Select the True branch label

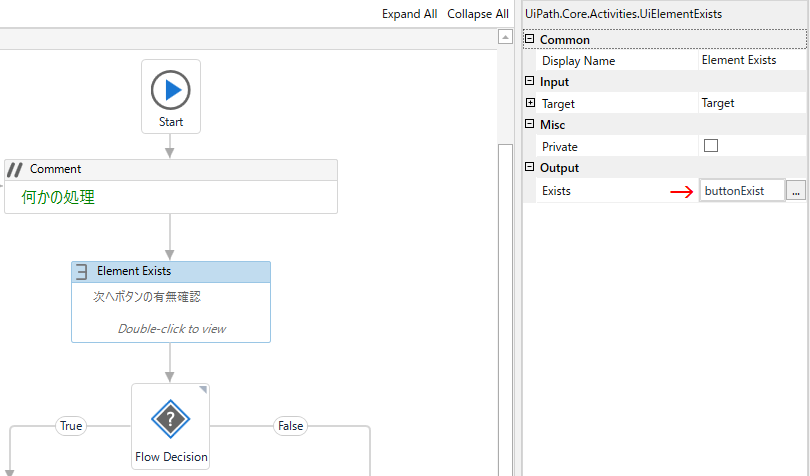(71, 426)
